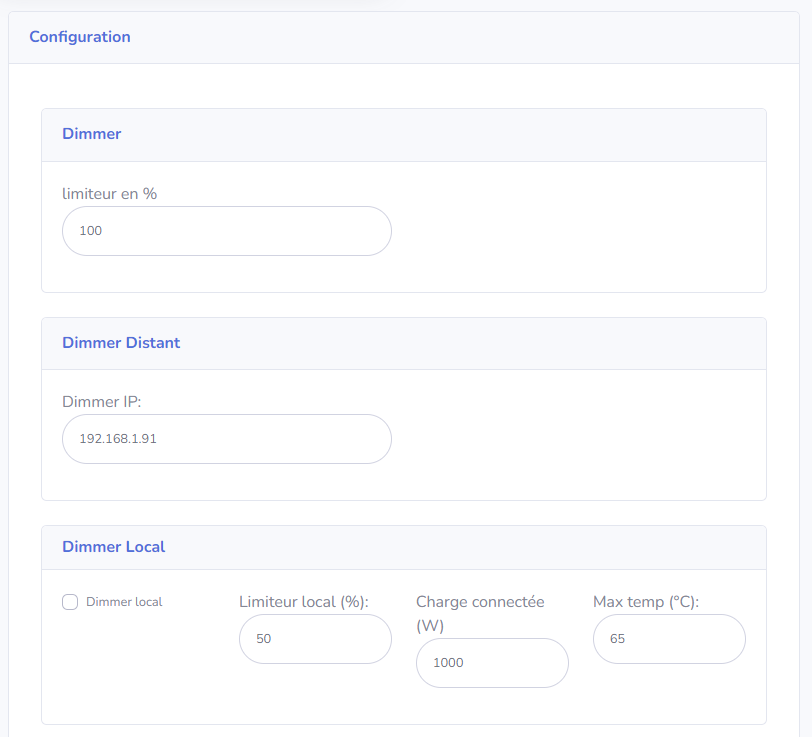
Task: Click the Dimmer Distant section heading
Action: [x=121, y=343]
